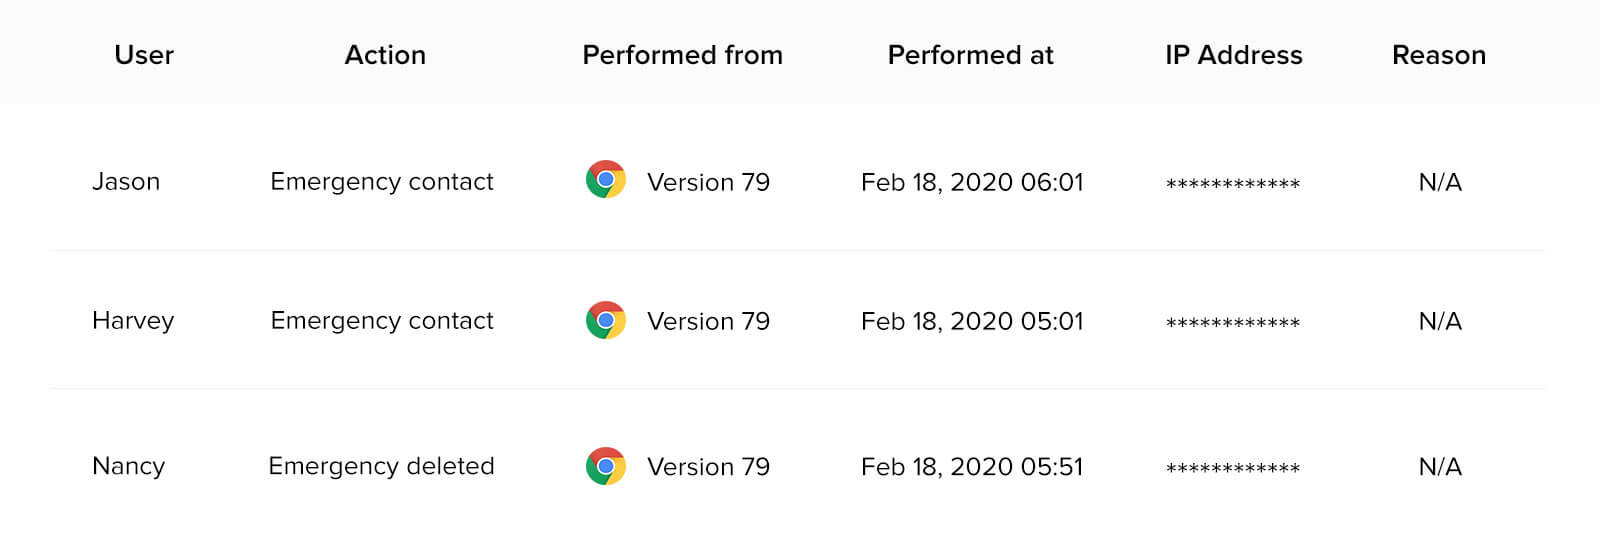Click the Reason column header

(1438, 55)
